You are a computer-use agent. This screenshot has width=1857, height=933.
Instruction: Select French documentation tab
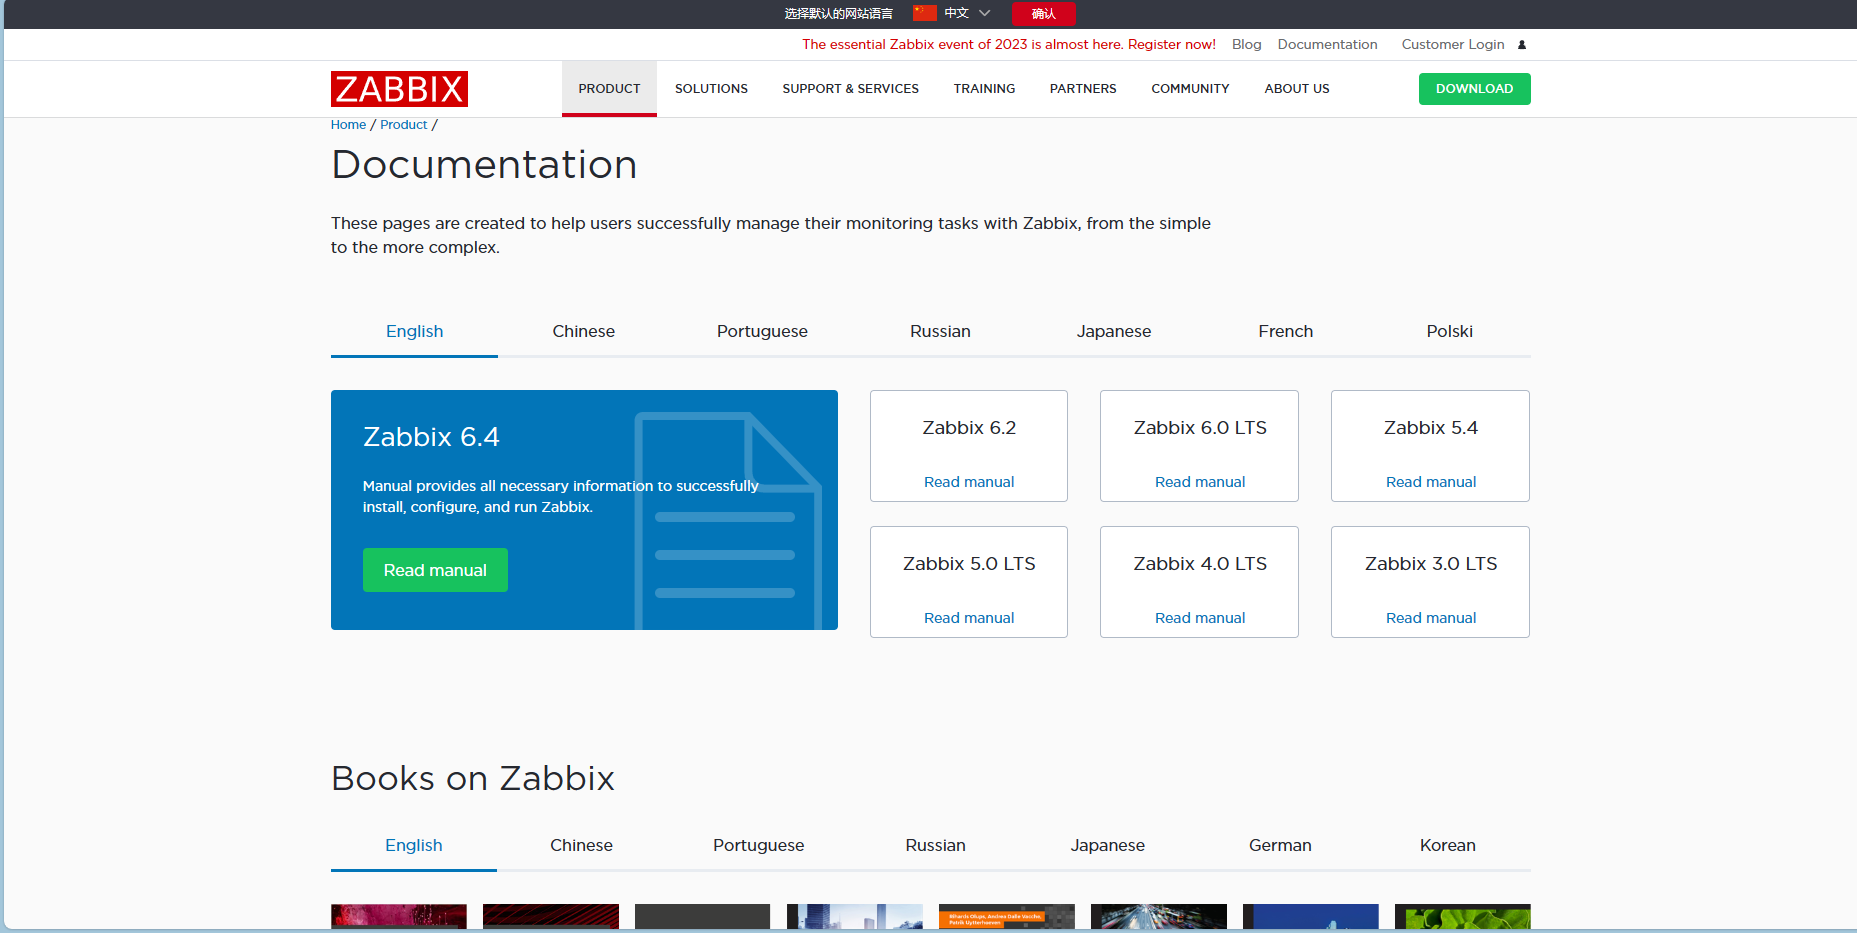coord(1286,332)
